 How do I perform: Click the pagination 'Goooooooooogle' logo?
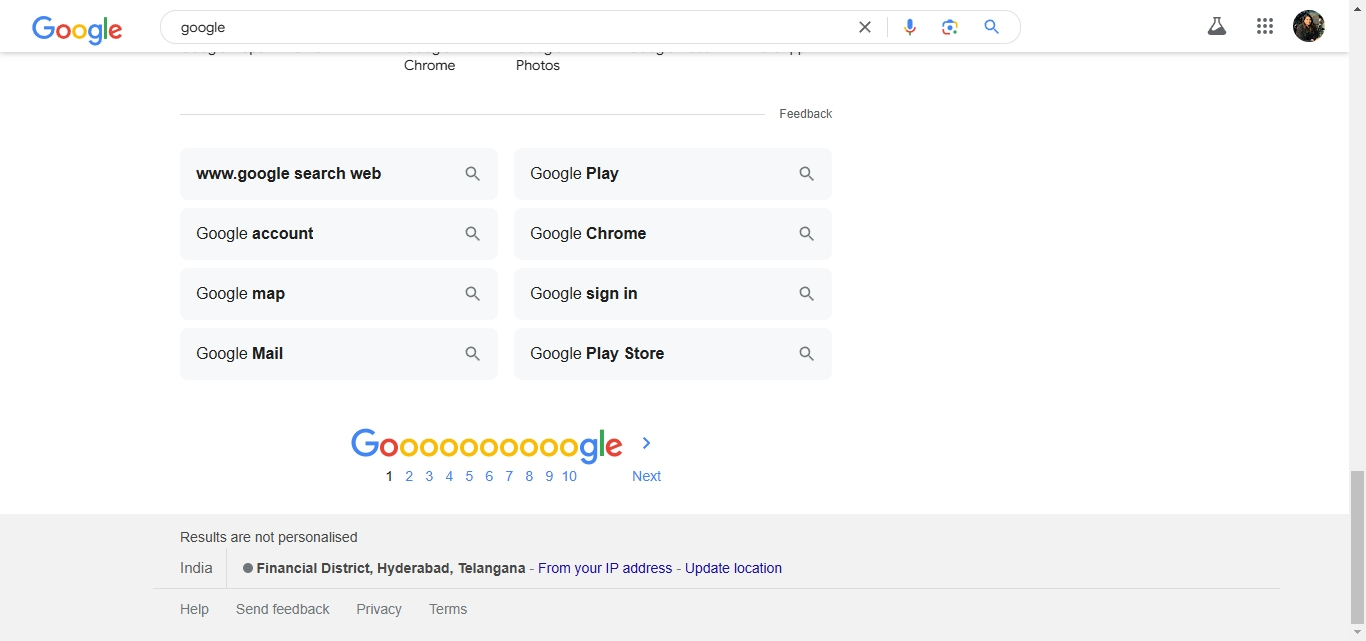pyautogui.click(x=487, y=446)
